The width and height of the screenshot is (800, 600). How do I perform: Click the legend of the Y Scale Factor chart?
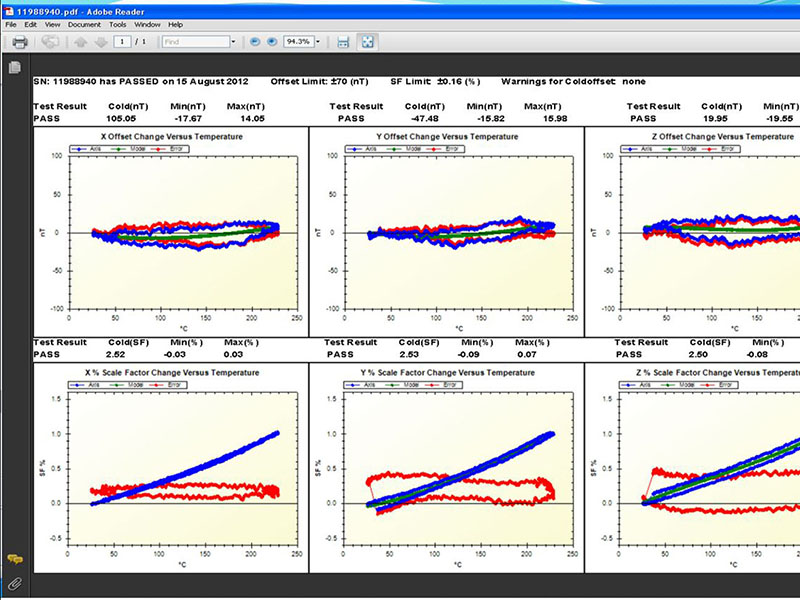click(403, 385)
